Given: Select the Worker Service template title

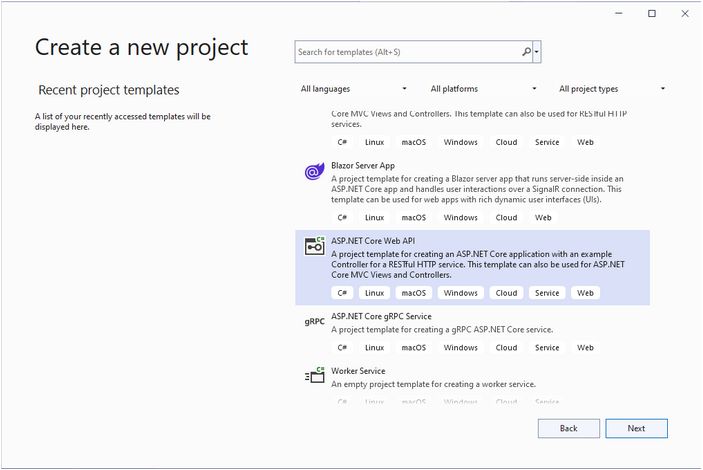Looking at the screenshot, I should click(x=358, y=371).
